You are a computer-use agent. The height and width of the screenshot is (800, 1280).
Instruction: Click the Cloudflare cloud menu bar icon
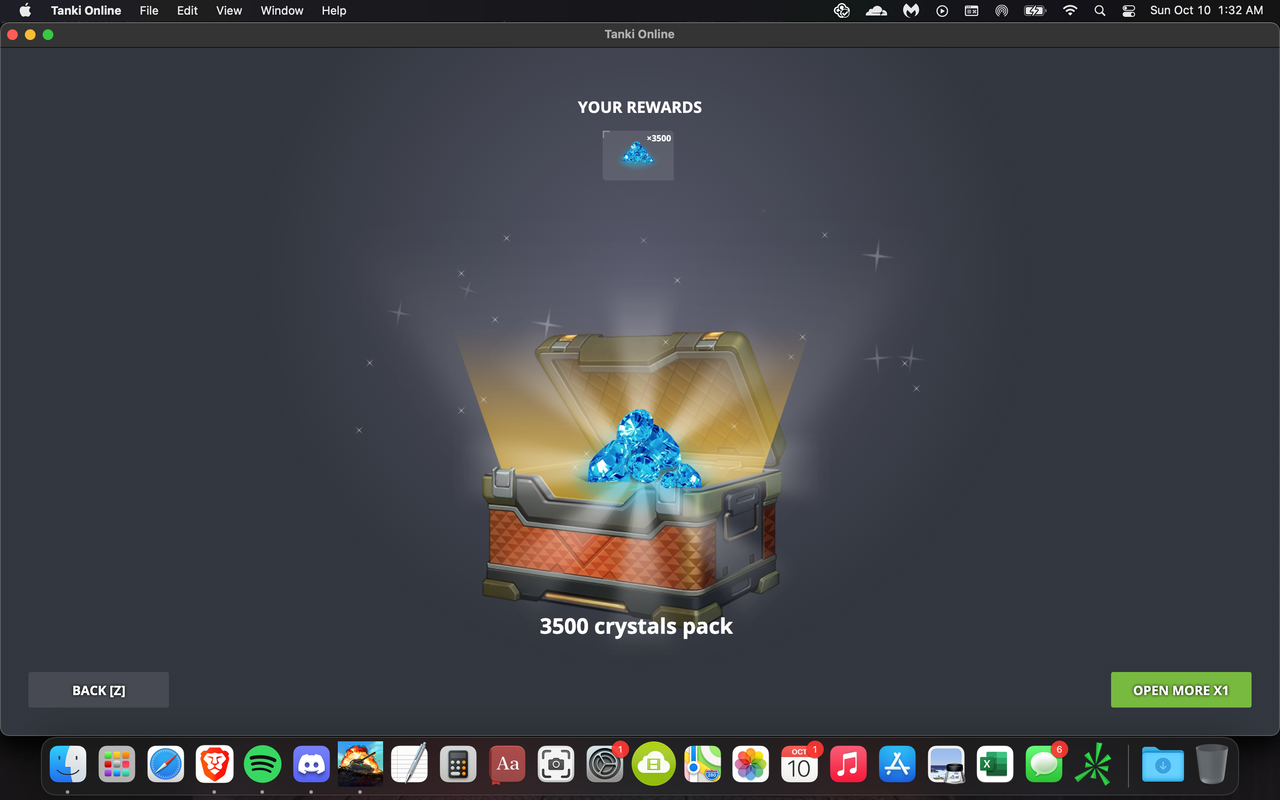[876, 10]
